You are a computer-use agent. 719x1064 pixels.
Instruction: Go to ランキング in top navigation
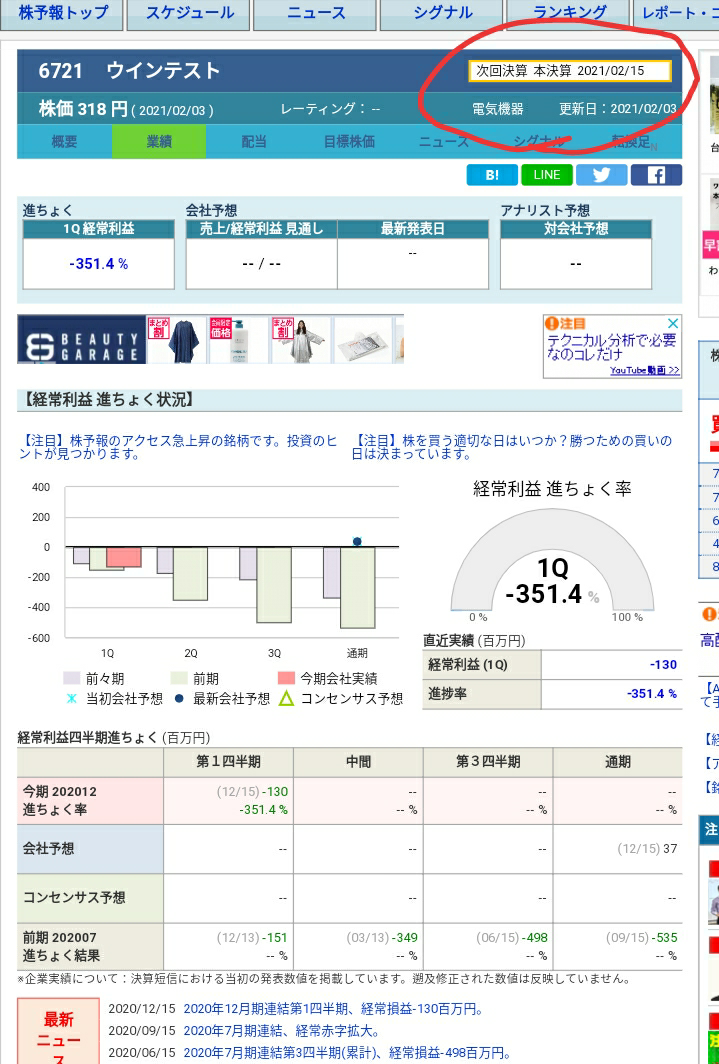click(x=569, y=13)
